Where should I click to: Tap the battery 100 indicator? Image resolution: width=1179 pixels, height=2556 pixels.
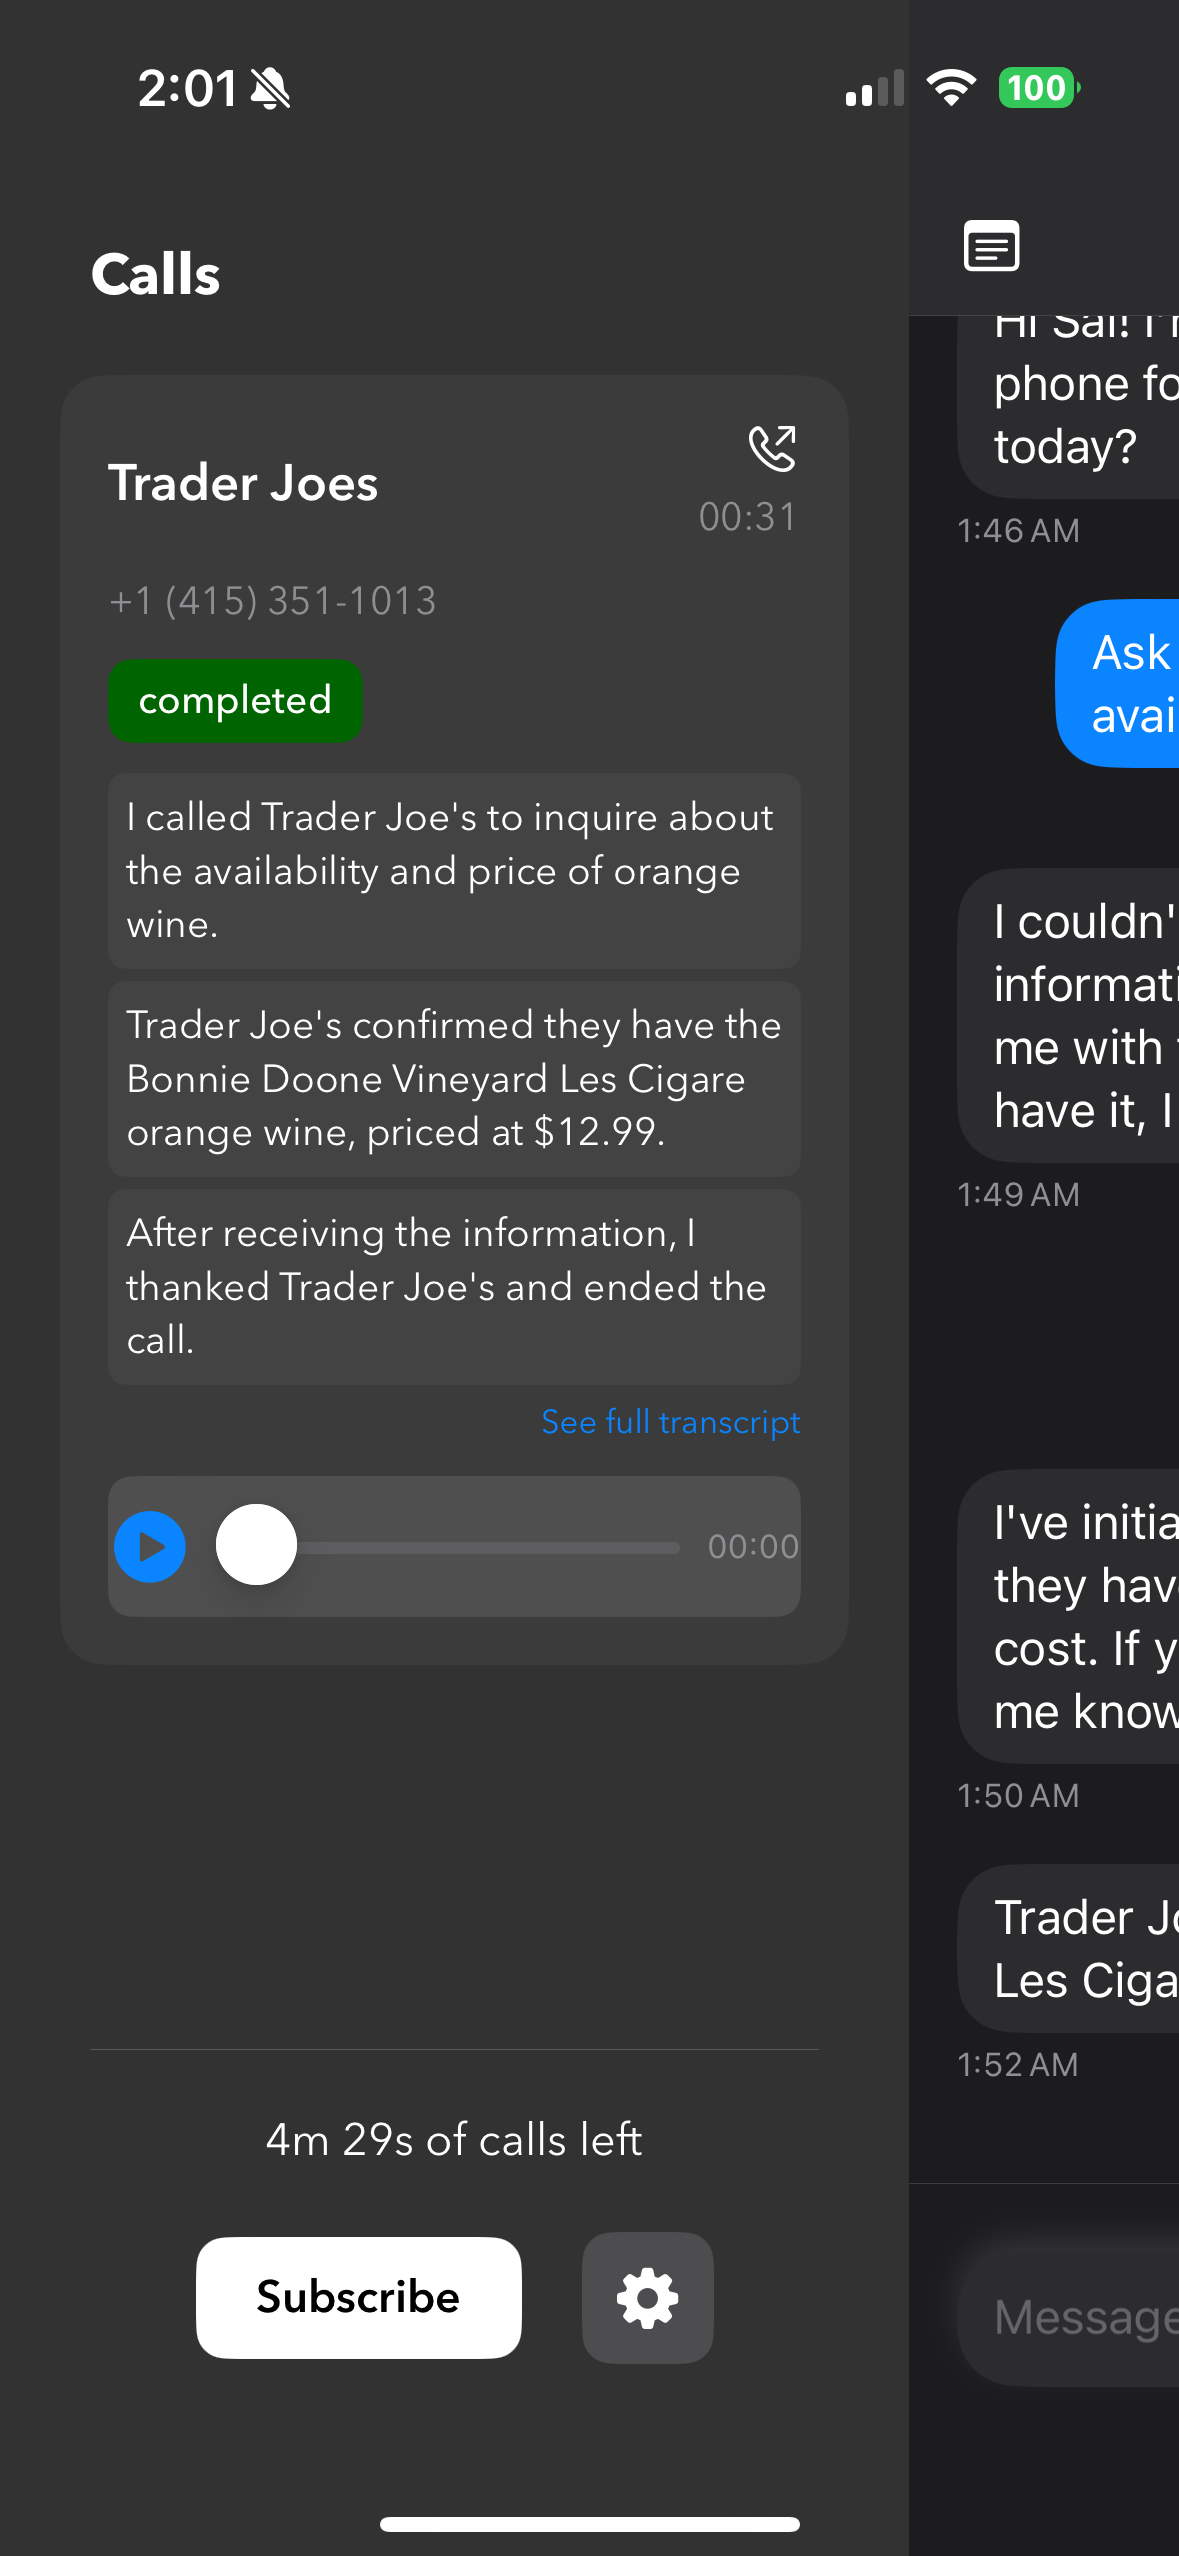pos(1038,88)
